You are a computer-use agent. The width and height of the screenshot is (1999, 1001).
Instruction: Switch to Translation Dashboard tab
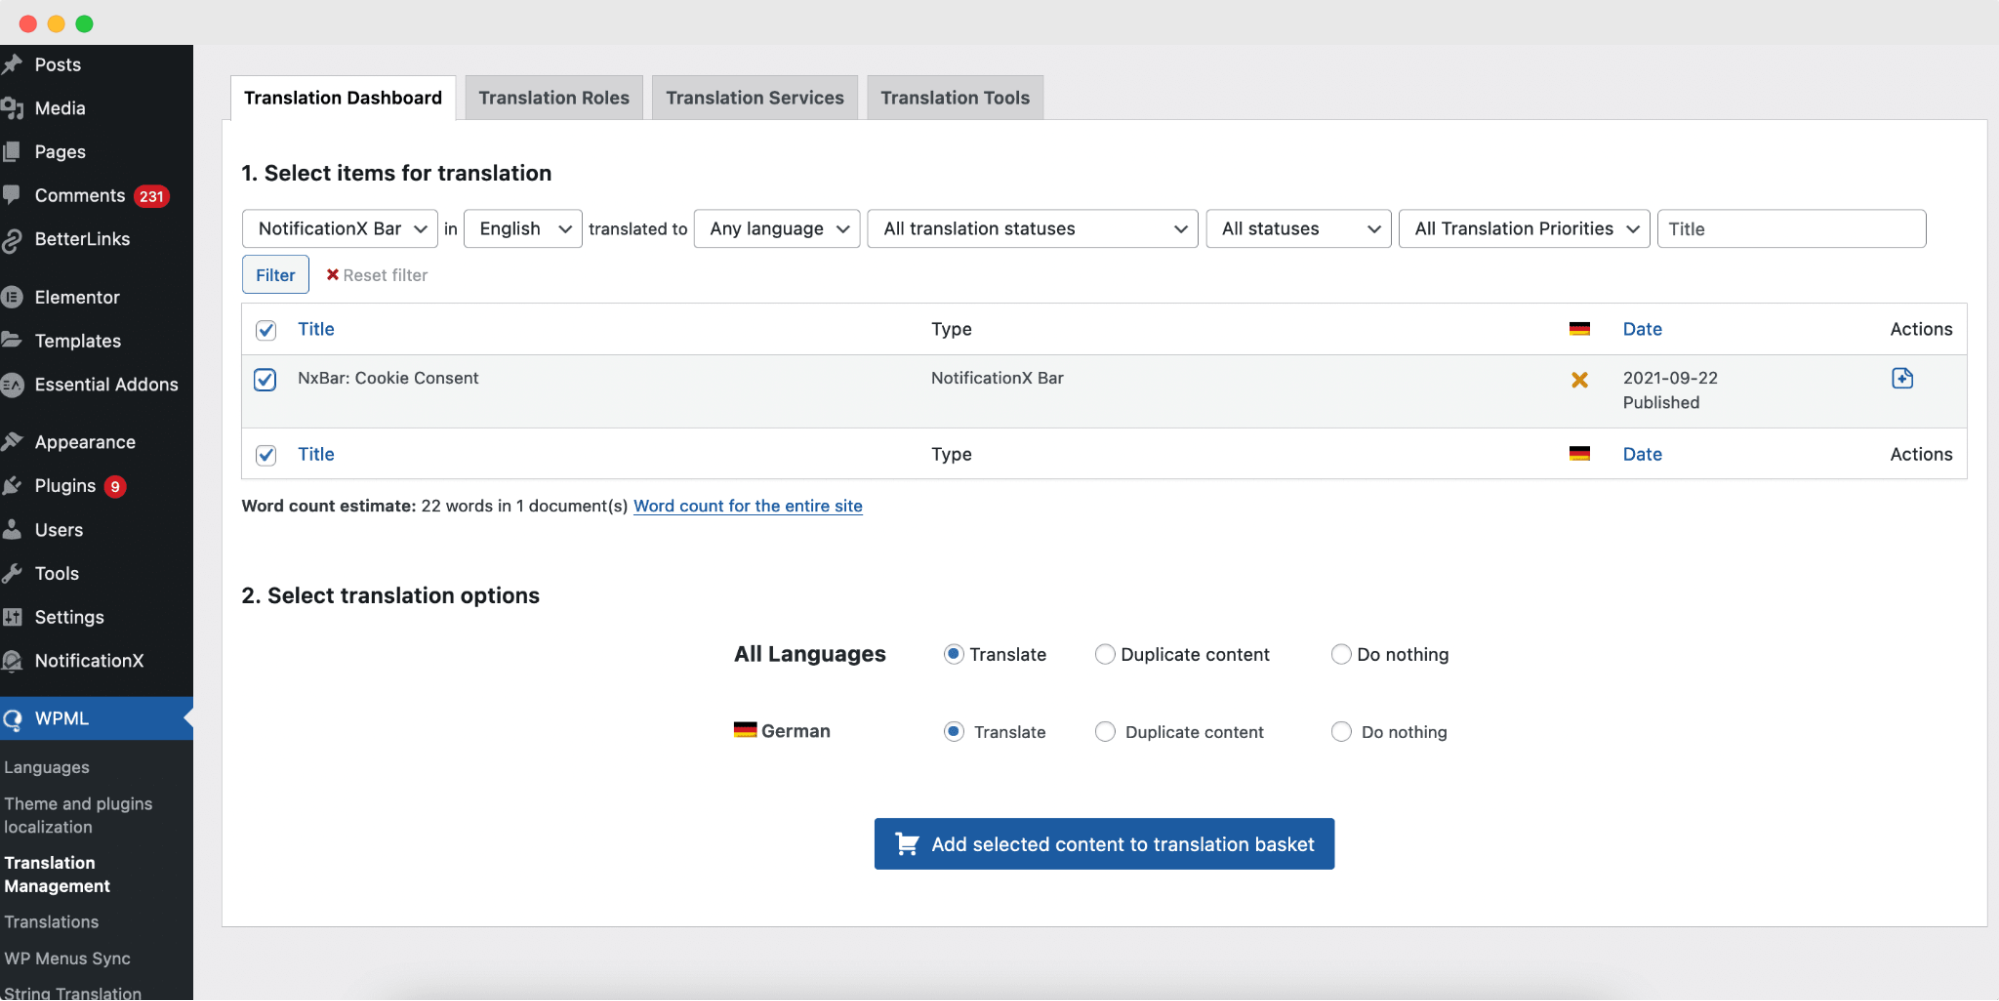point(343,98)
